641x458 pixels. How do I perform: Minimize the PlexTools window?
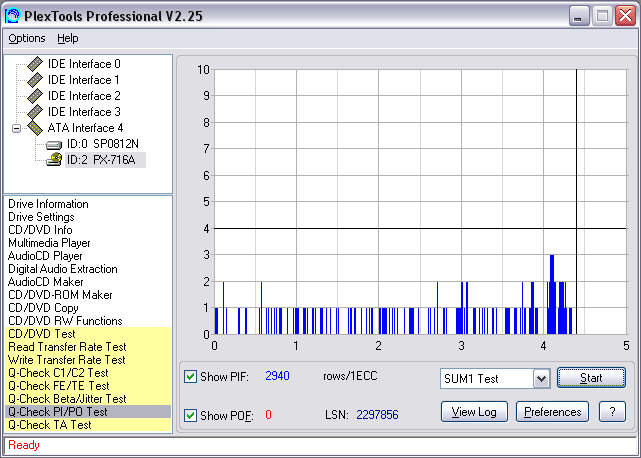[x=578, y=16]
